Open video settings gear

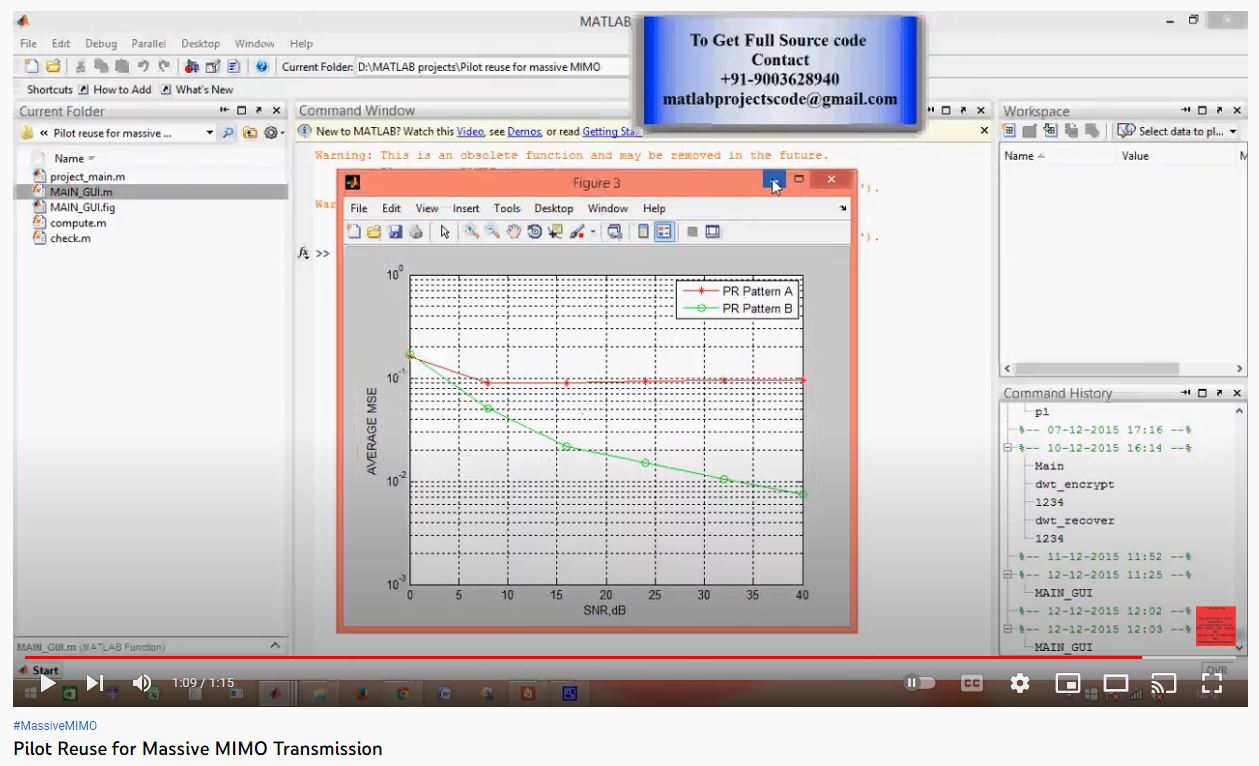1020,683
